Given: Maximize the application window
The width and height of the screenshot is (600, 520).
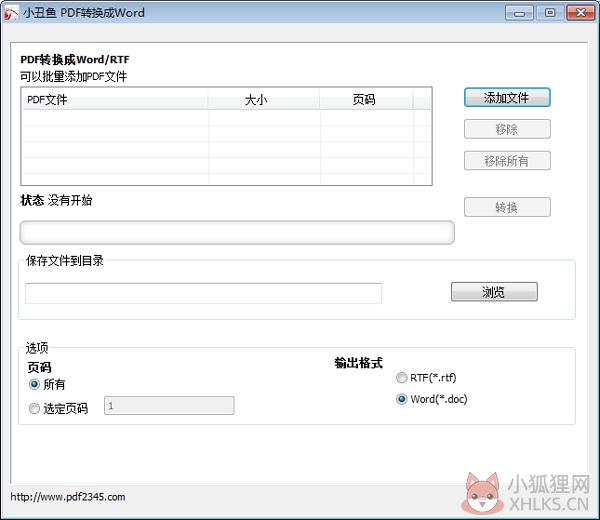Looking at the screenshot, I should point(550,13).
